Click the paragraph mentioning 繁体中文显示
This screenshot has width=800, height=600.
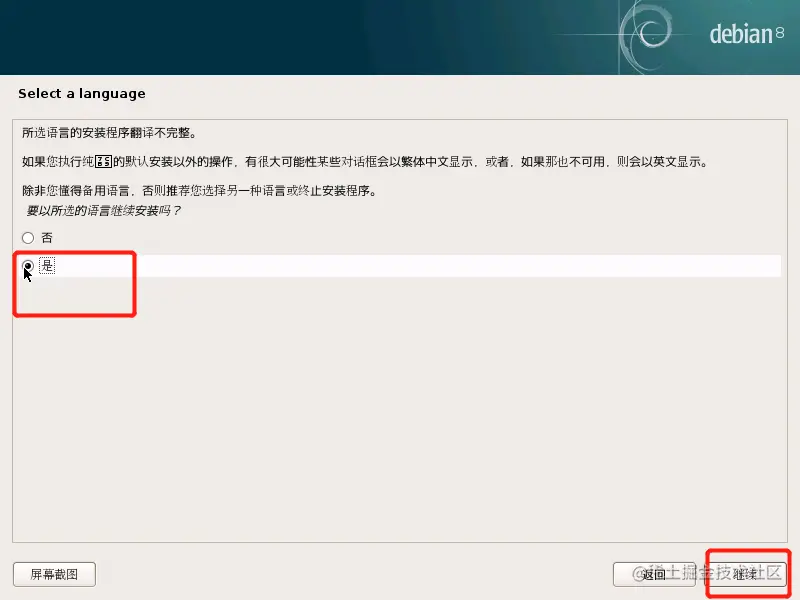pos(365,162)
